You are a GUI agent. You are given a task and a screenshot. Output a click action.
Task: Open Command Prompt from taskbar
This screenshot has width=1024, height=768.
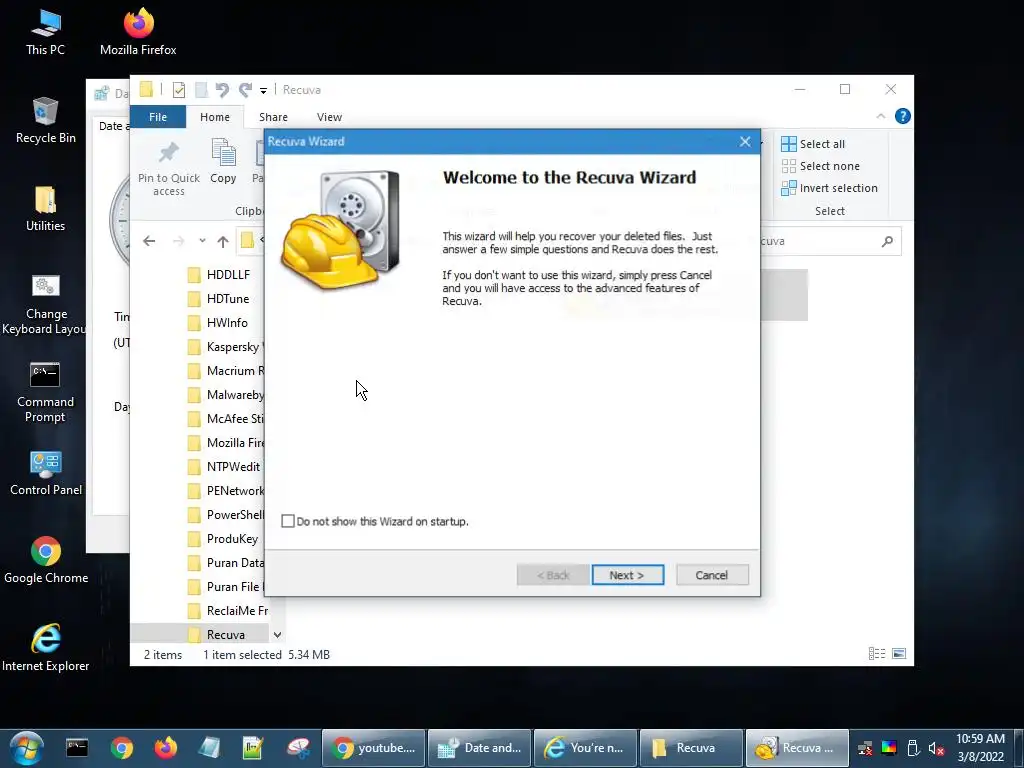pyautogui.click(x=77, y=748)
